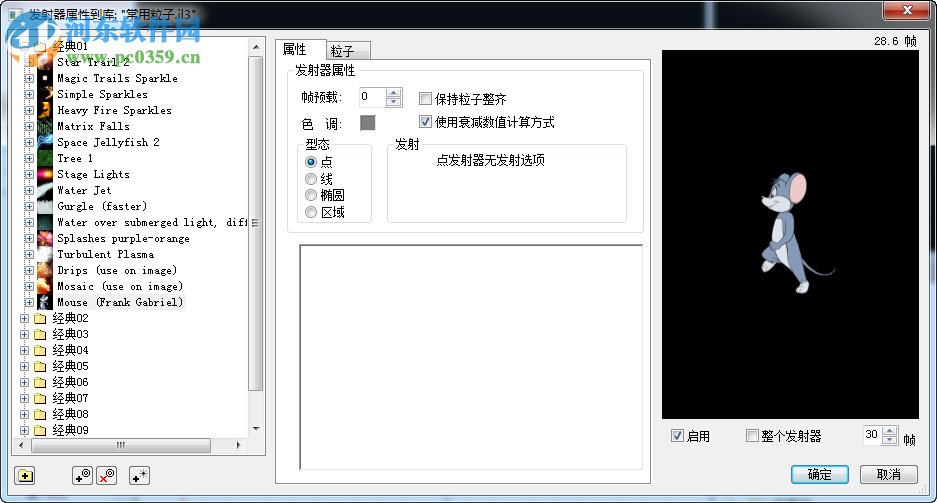Click the Stage Lights thumbnail icon

45,174
